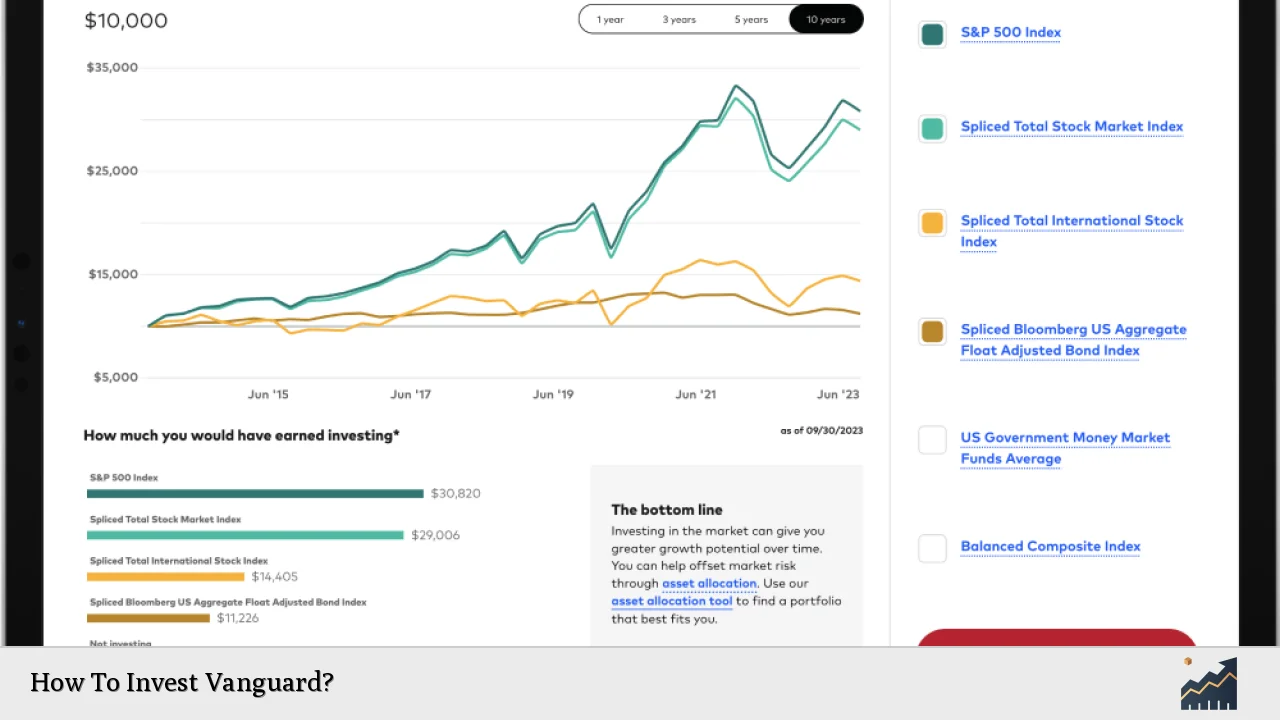Image resolution: width=1280 pixels, height=720 pixels.
Task: Click the 'How To Invest Vanguard?' caption
Action: (181, 682)
